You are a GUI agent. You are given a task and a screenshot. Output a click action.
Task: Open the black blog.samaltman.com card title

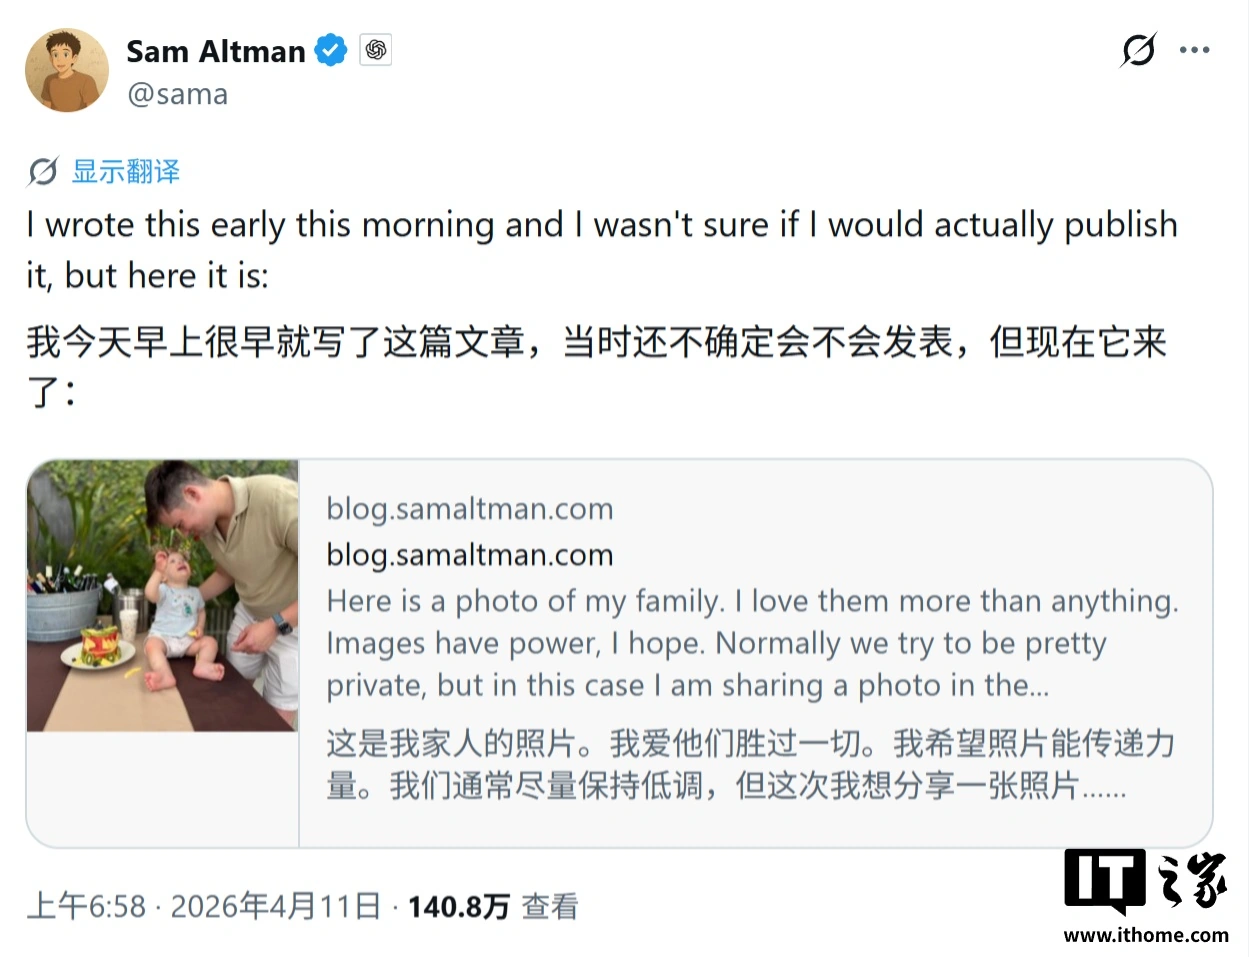point(470,555)
